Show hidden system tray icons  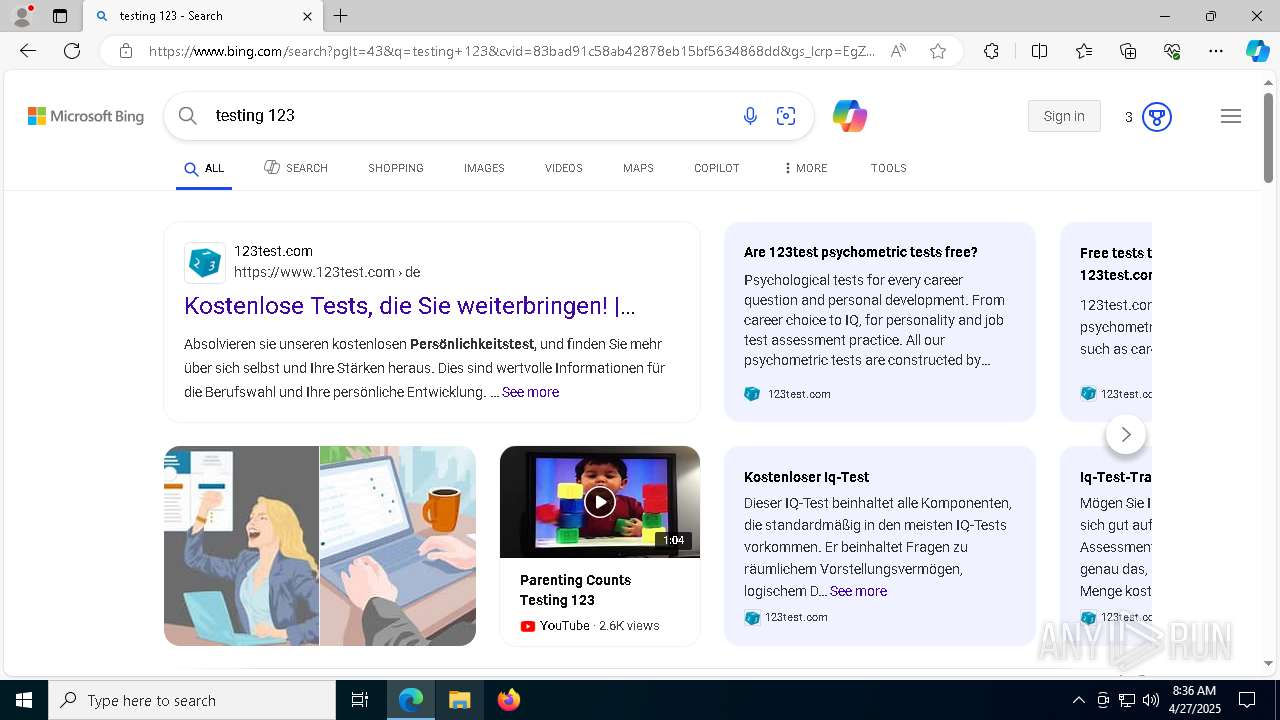click(1078, 700)
